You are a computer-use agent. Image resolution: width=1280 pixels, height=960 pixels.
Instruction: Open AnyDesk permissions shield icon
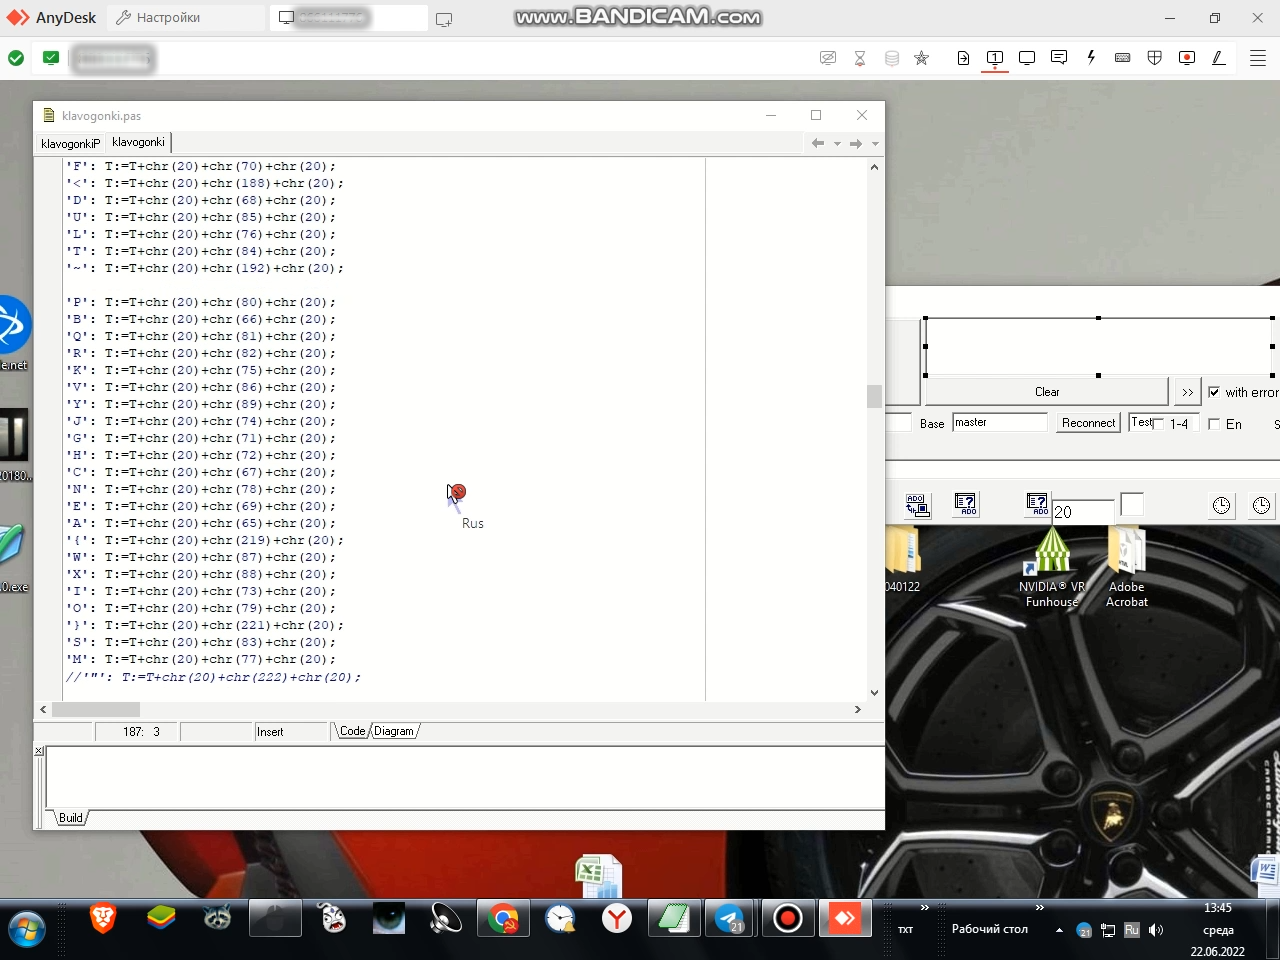click(x=1155, y=58)
